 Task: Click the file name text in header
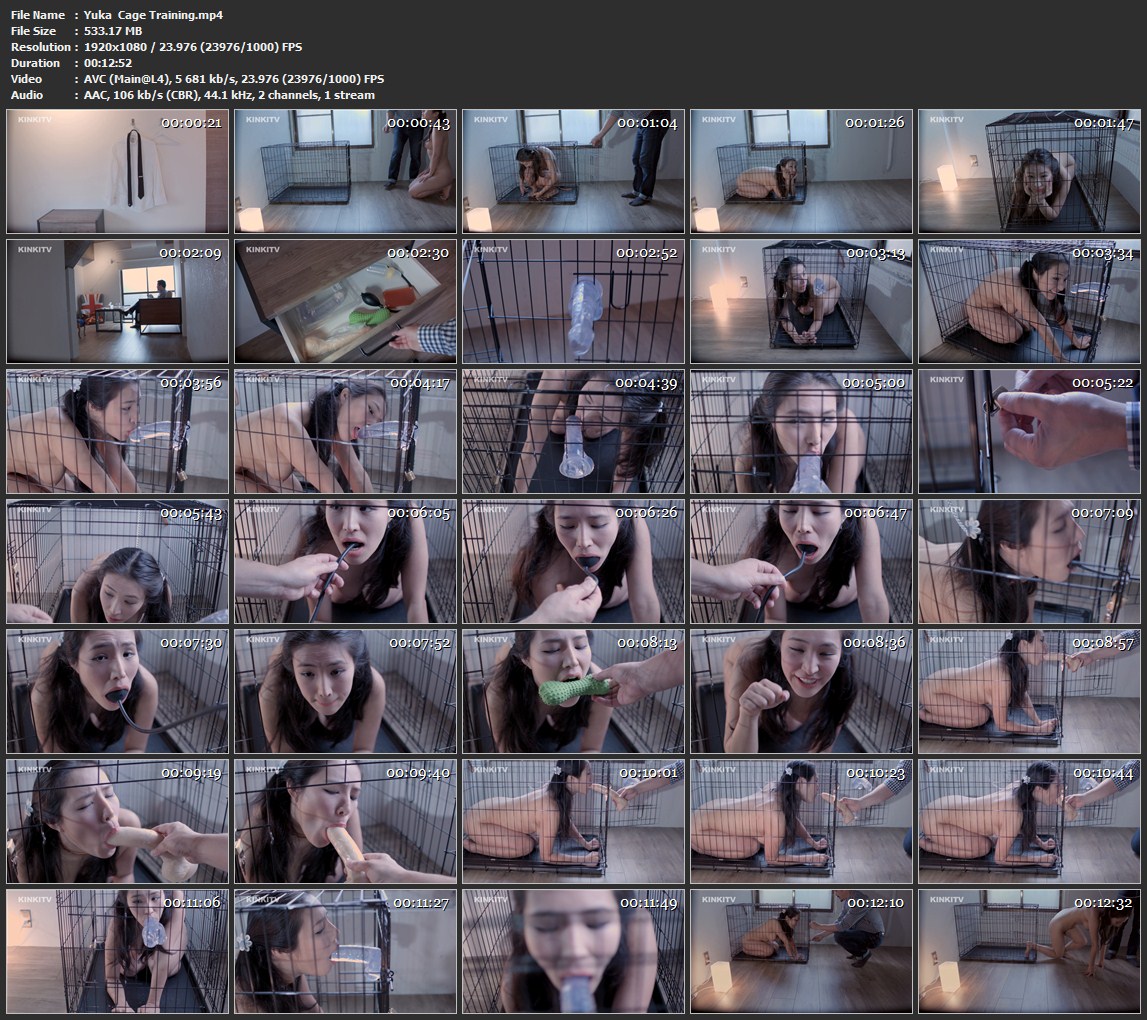pos(153,15)
